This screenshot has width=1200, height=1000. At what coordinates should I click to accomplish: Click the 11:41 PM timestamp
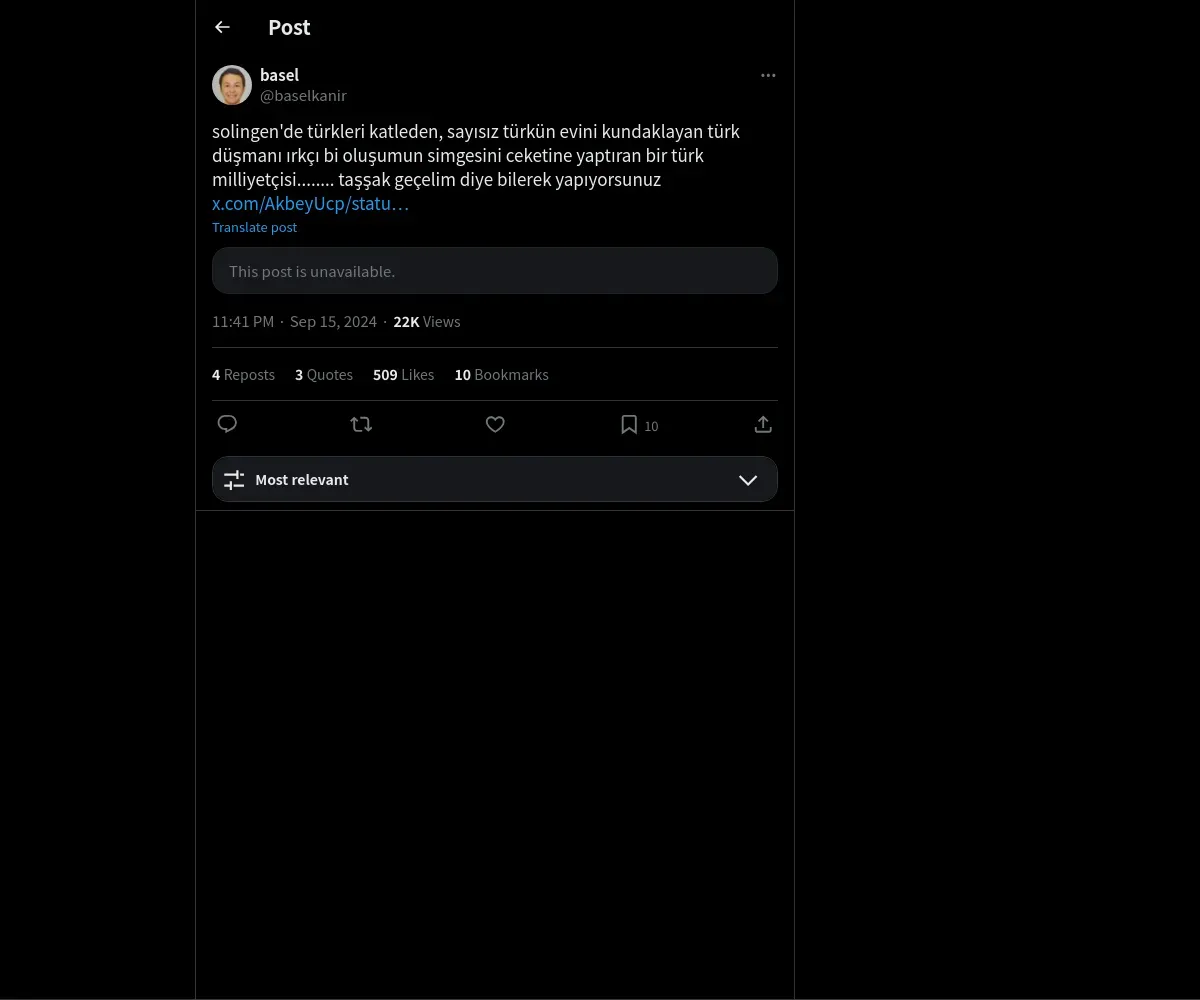point(243,322)
